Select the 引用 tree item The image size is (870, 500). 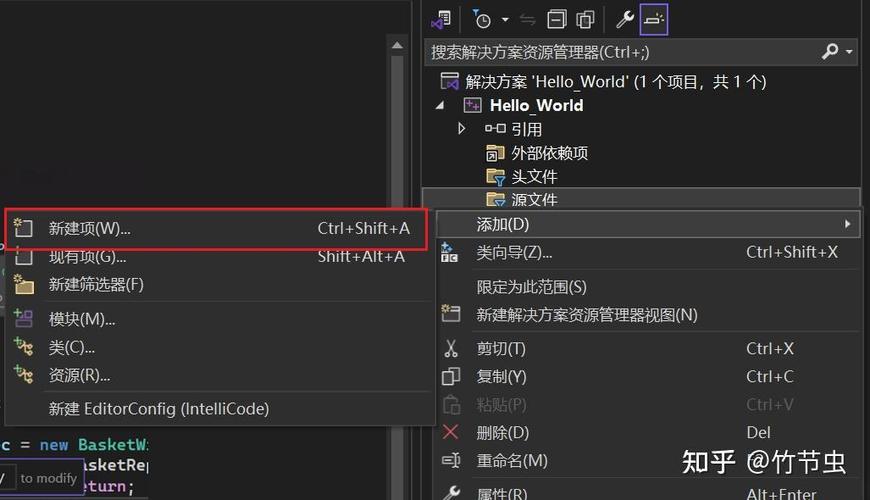526,129
